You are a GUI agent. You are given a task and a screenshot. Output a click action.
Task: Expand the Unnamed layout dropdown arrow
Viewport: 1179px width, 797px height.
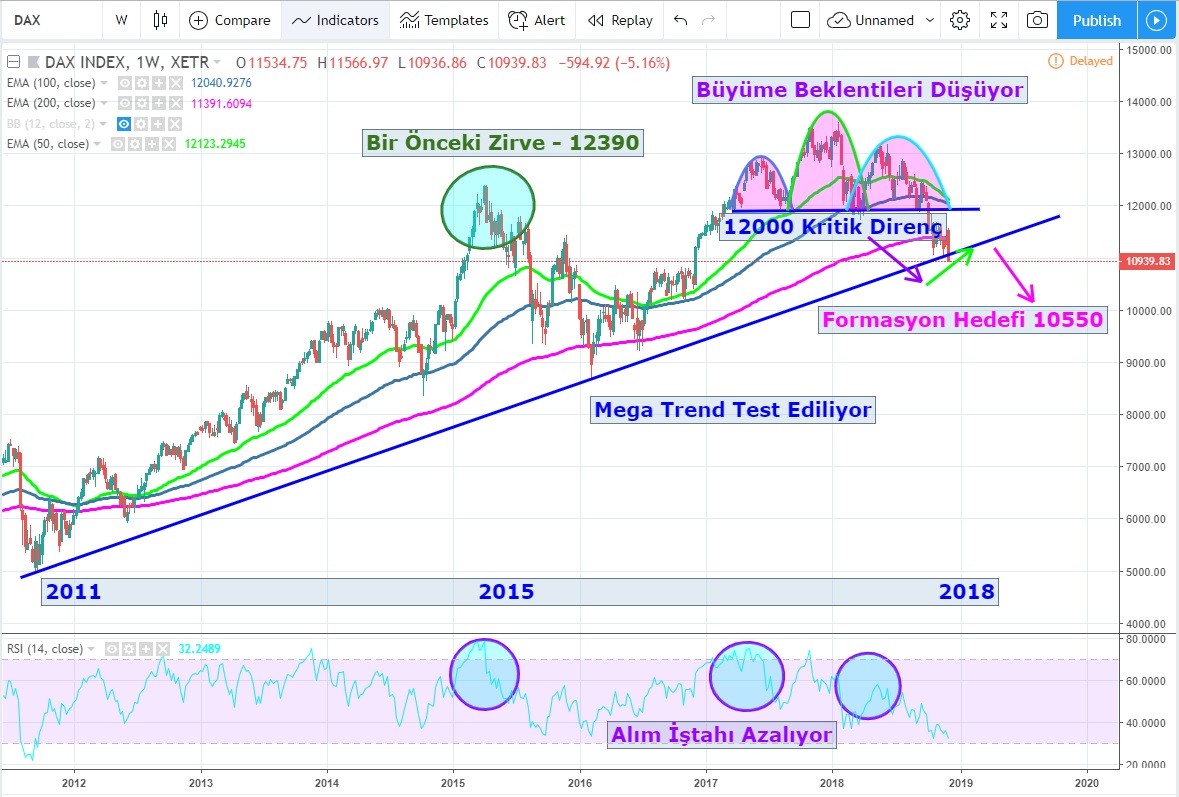[x=931, y=20]
